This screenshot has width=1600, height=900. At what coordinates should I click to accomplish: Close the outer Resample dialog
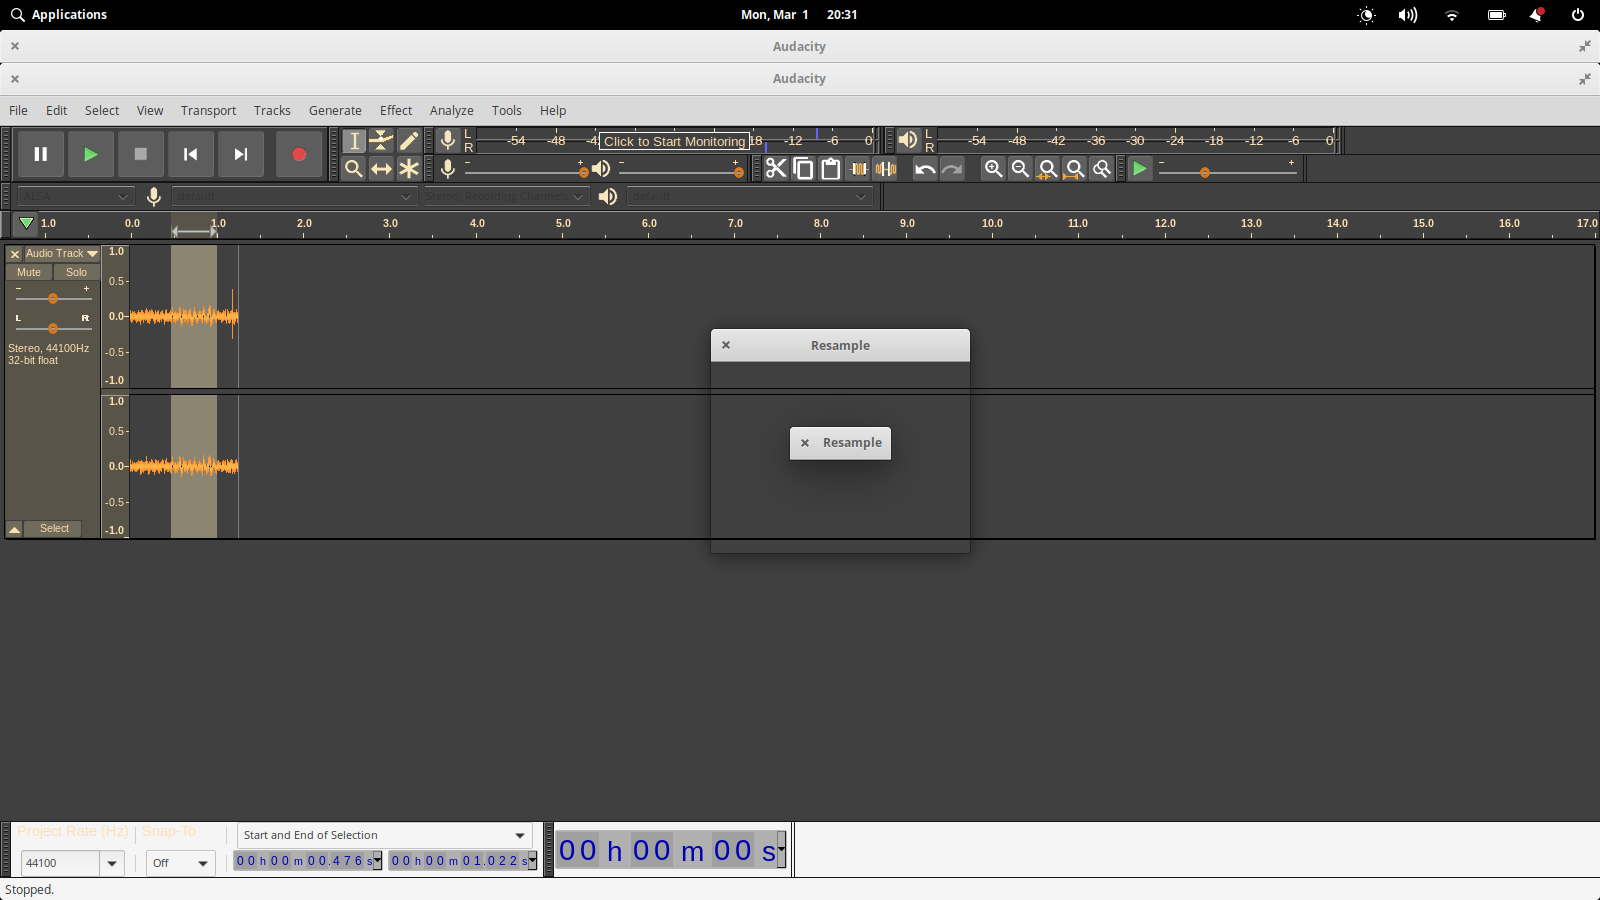(726, 345)
